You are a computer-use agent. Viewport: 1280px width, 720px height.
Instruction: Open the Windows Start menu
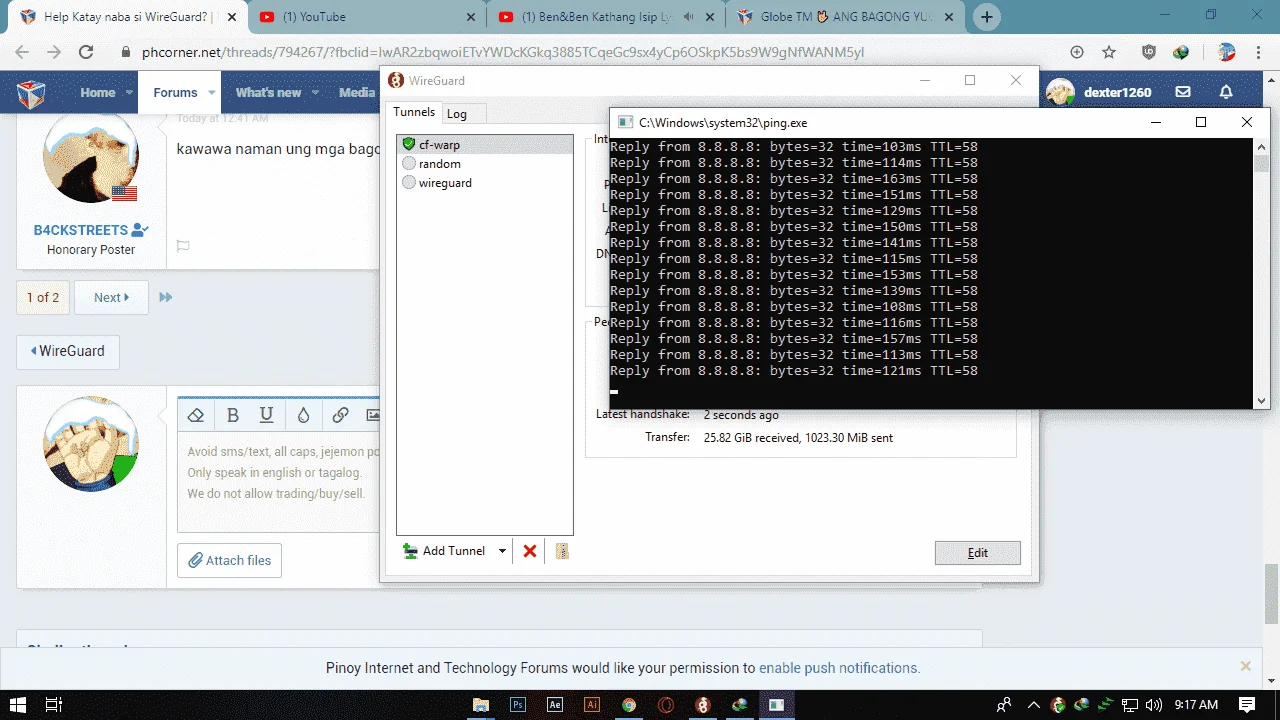pos(18,704)
